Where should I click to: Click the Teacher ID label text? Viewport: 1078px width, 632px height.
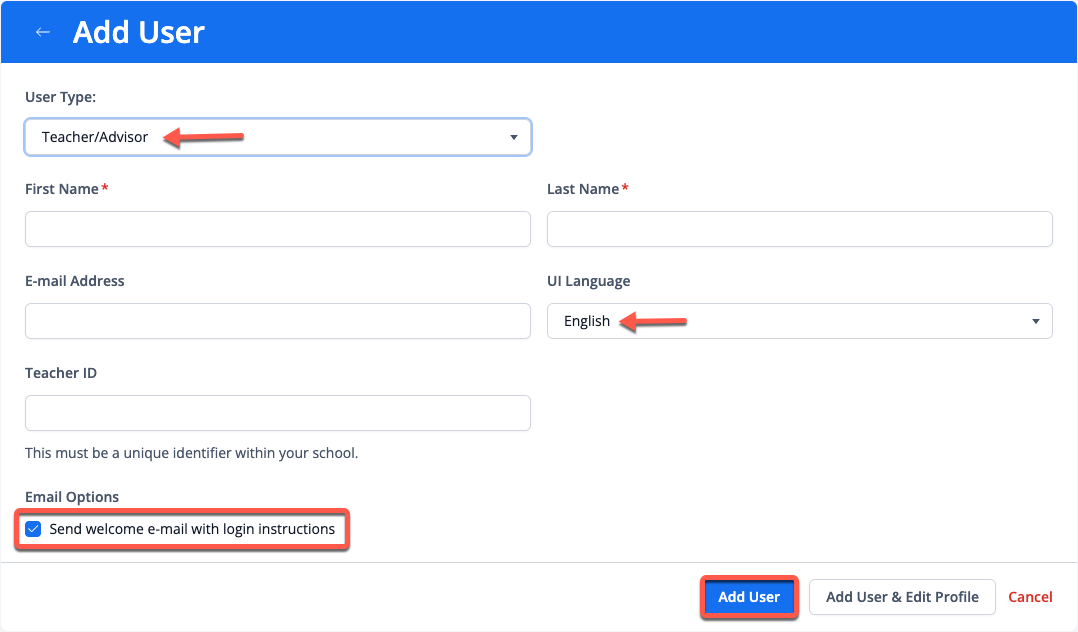click(61, 373)
